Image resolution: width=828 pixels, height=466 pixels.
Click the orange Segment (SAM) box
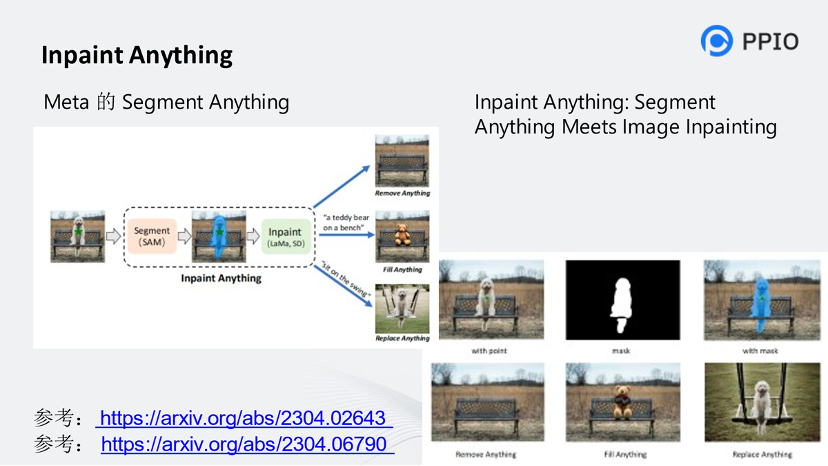(152, 237)
